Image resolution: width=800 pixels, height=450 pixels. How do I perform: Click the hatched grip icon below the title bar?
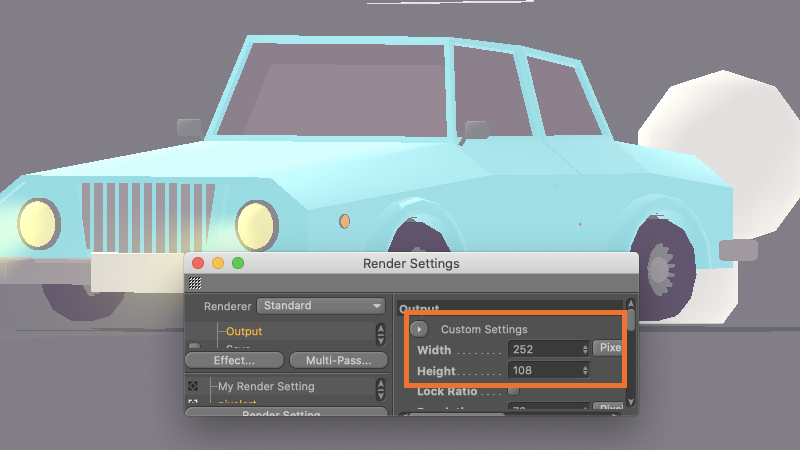pos(195,283)
